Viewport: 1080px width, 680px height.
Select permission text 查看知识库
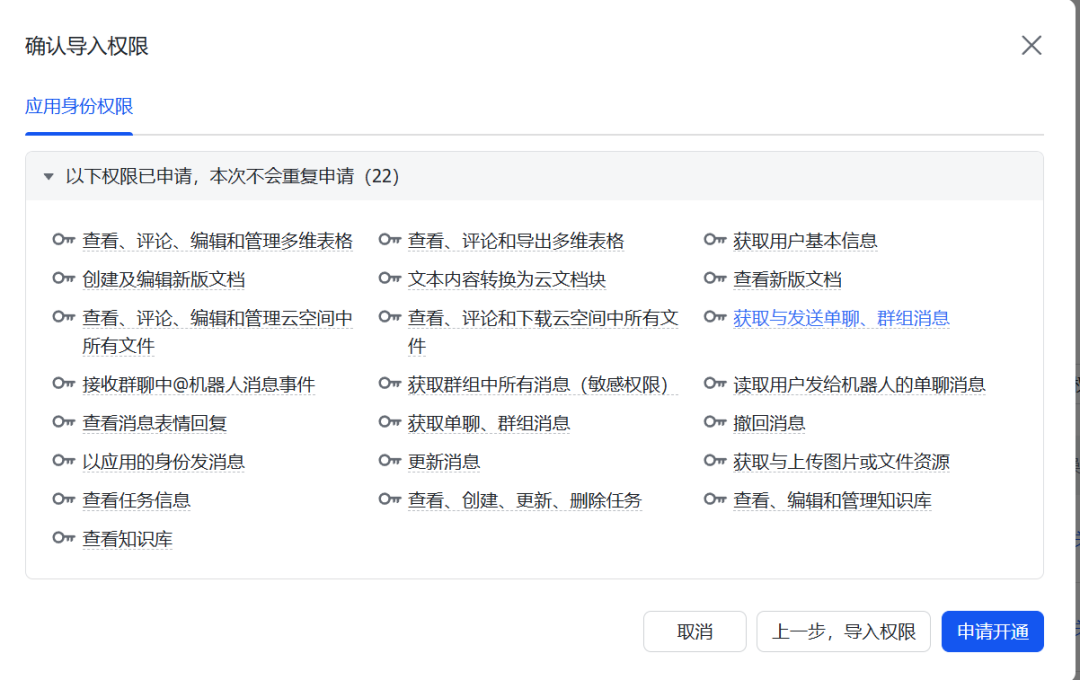(x=127, y=539)
